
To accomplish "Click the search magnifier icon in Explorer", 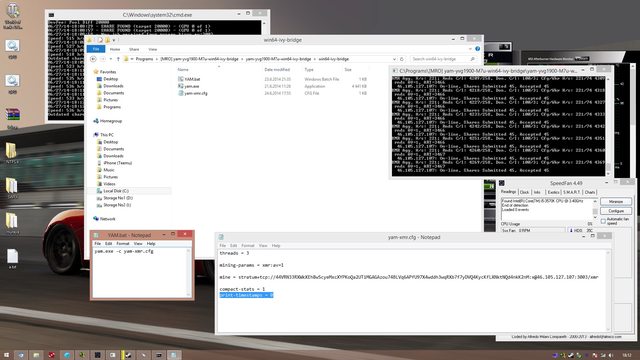I will tap(473, 59).
